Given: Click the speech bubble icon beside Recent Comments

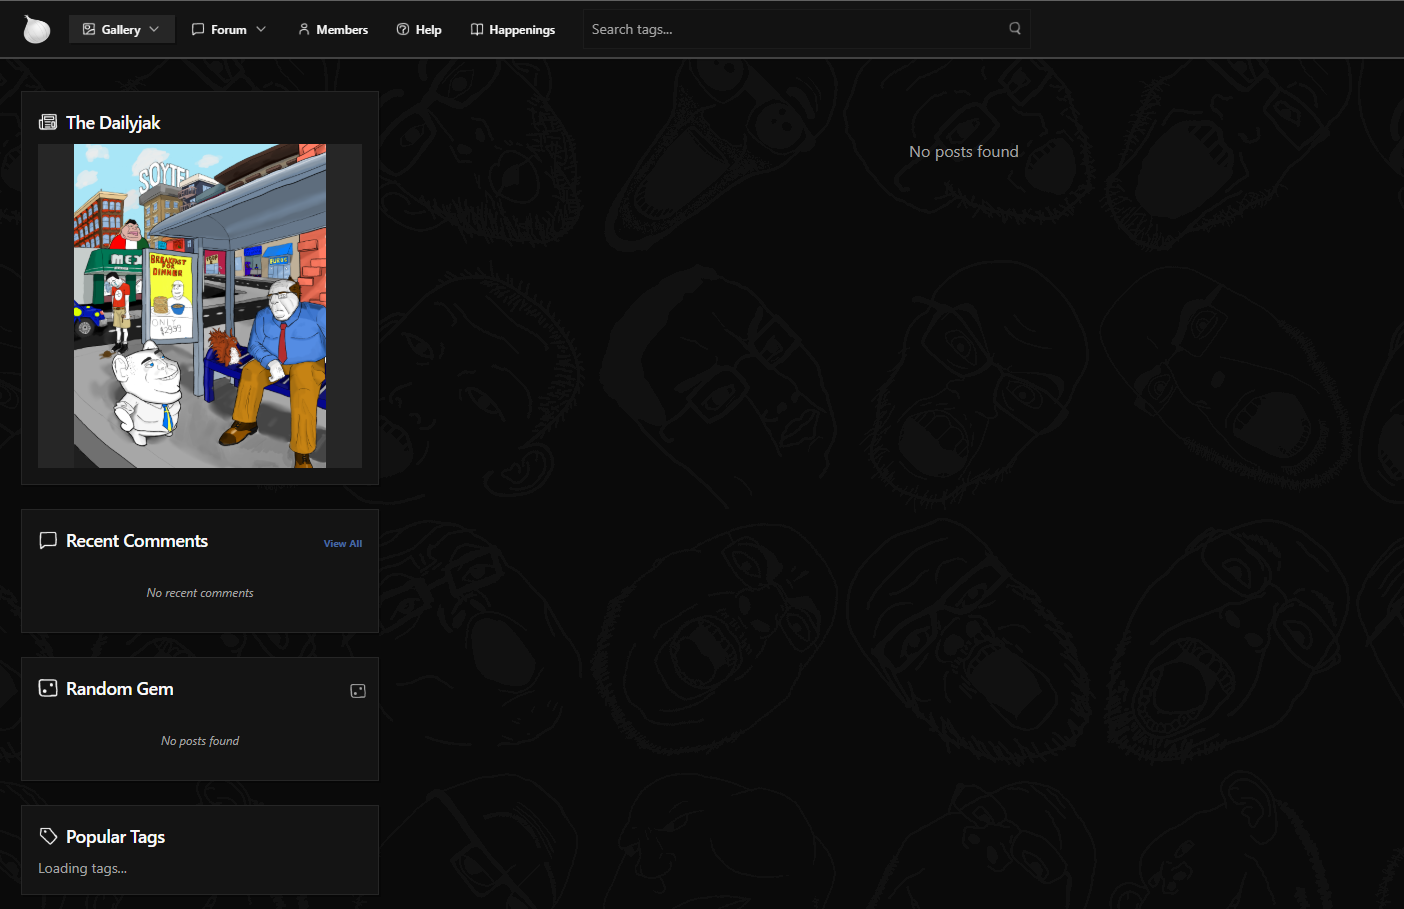Looking at the screenshot, I should coord(48,541).
